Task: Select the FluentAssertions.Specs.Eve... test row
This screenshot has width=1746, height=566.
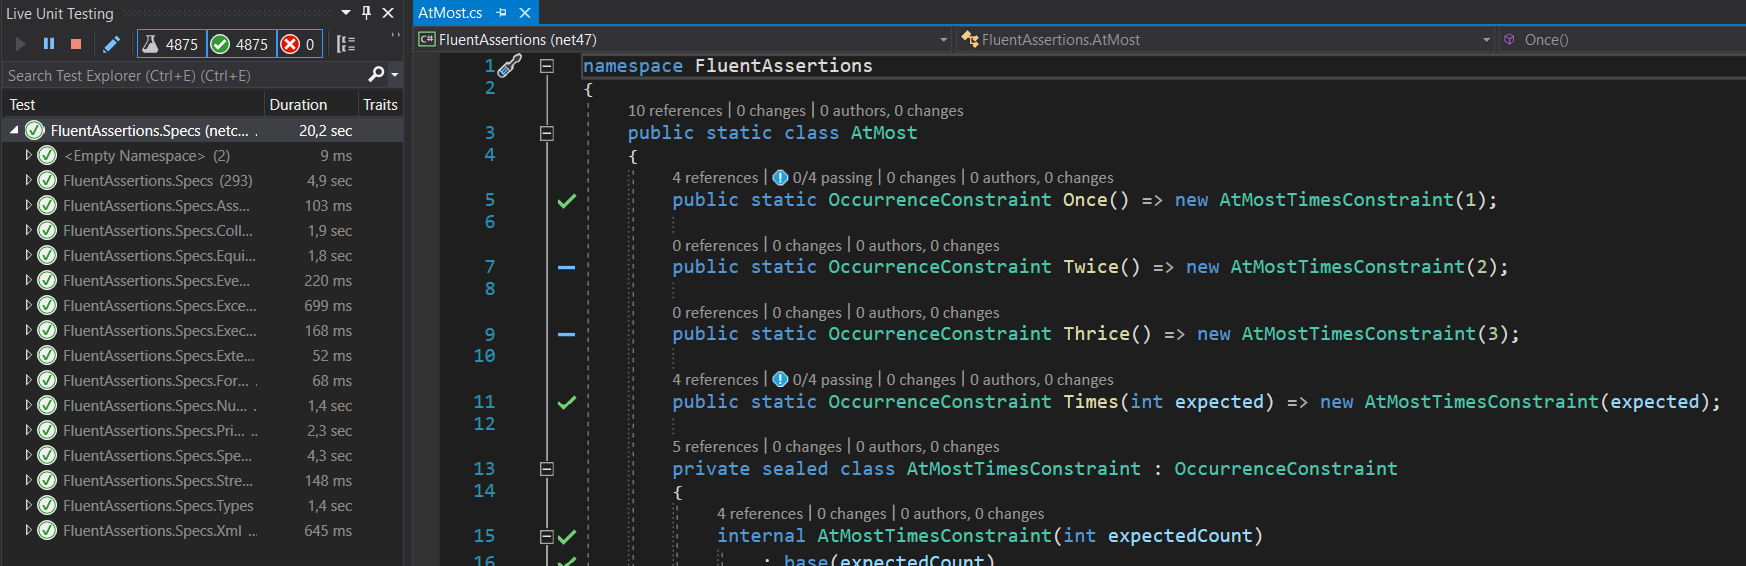Action: (202, 280)
